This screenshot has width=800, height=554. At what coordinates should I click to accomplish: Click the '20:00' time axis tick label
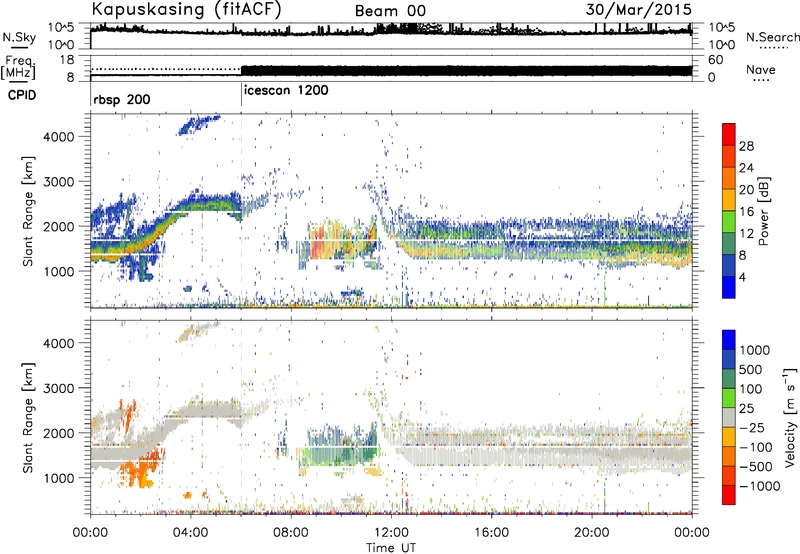(591, 533)
